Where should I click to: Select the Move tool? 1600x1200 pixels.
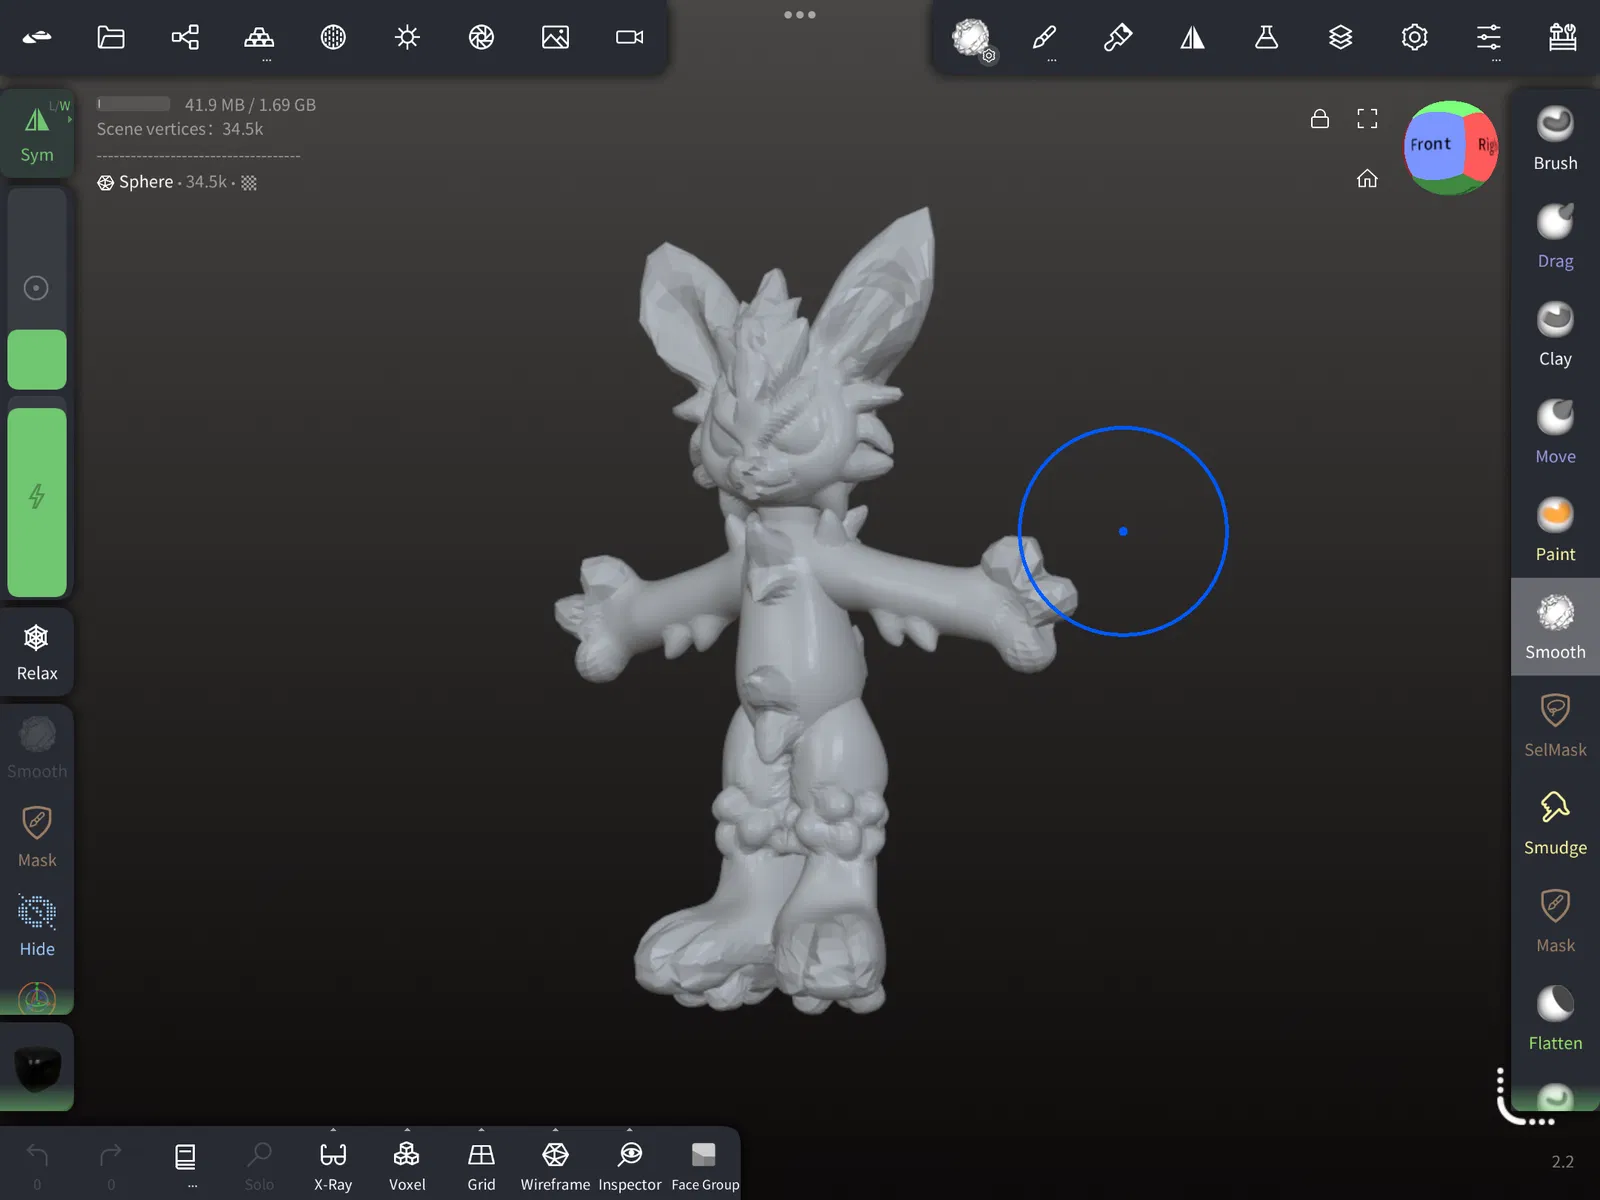[x=1555, y=432]
